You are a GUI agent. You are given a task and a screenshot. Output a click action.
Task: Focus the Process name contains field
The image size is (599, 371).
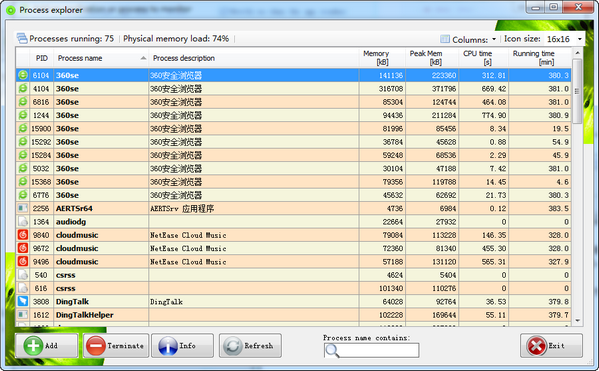[x=371, y=350]
